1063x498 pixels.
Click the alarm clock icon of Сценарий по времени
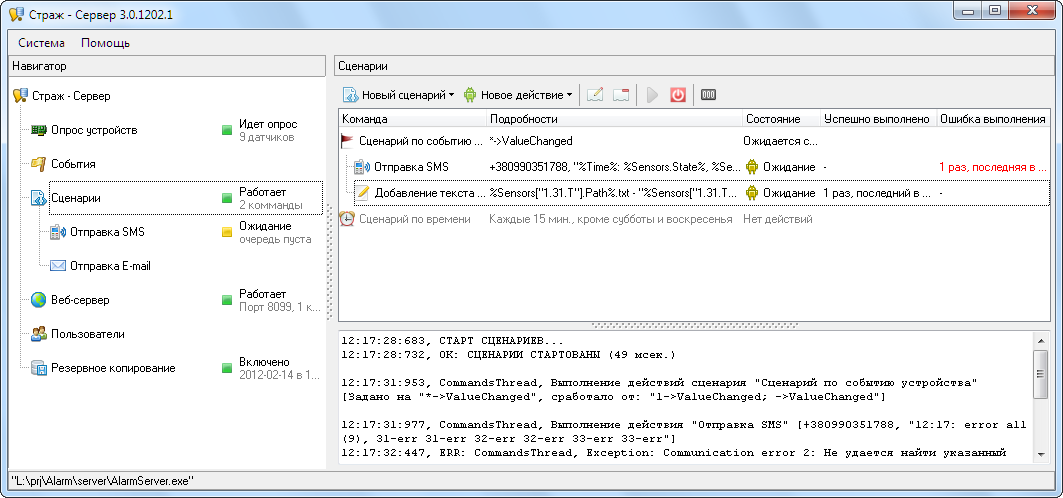click(x=347, y=219)
